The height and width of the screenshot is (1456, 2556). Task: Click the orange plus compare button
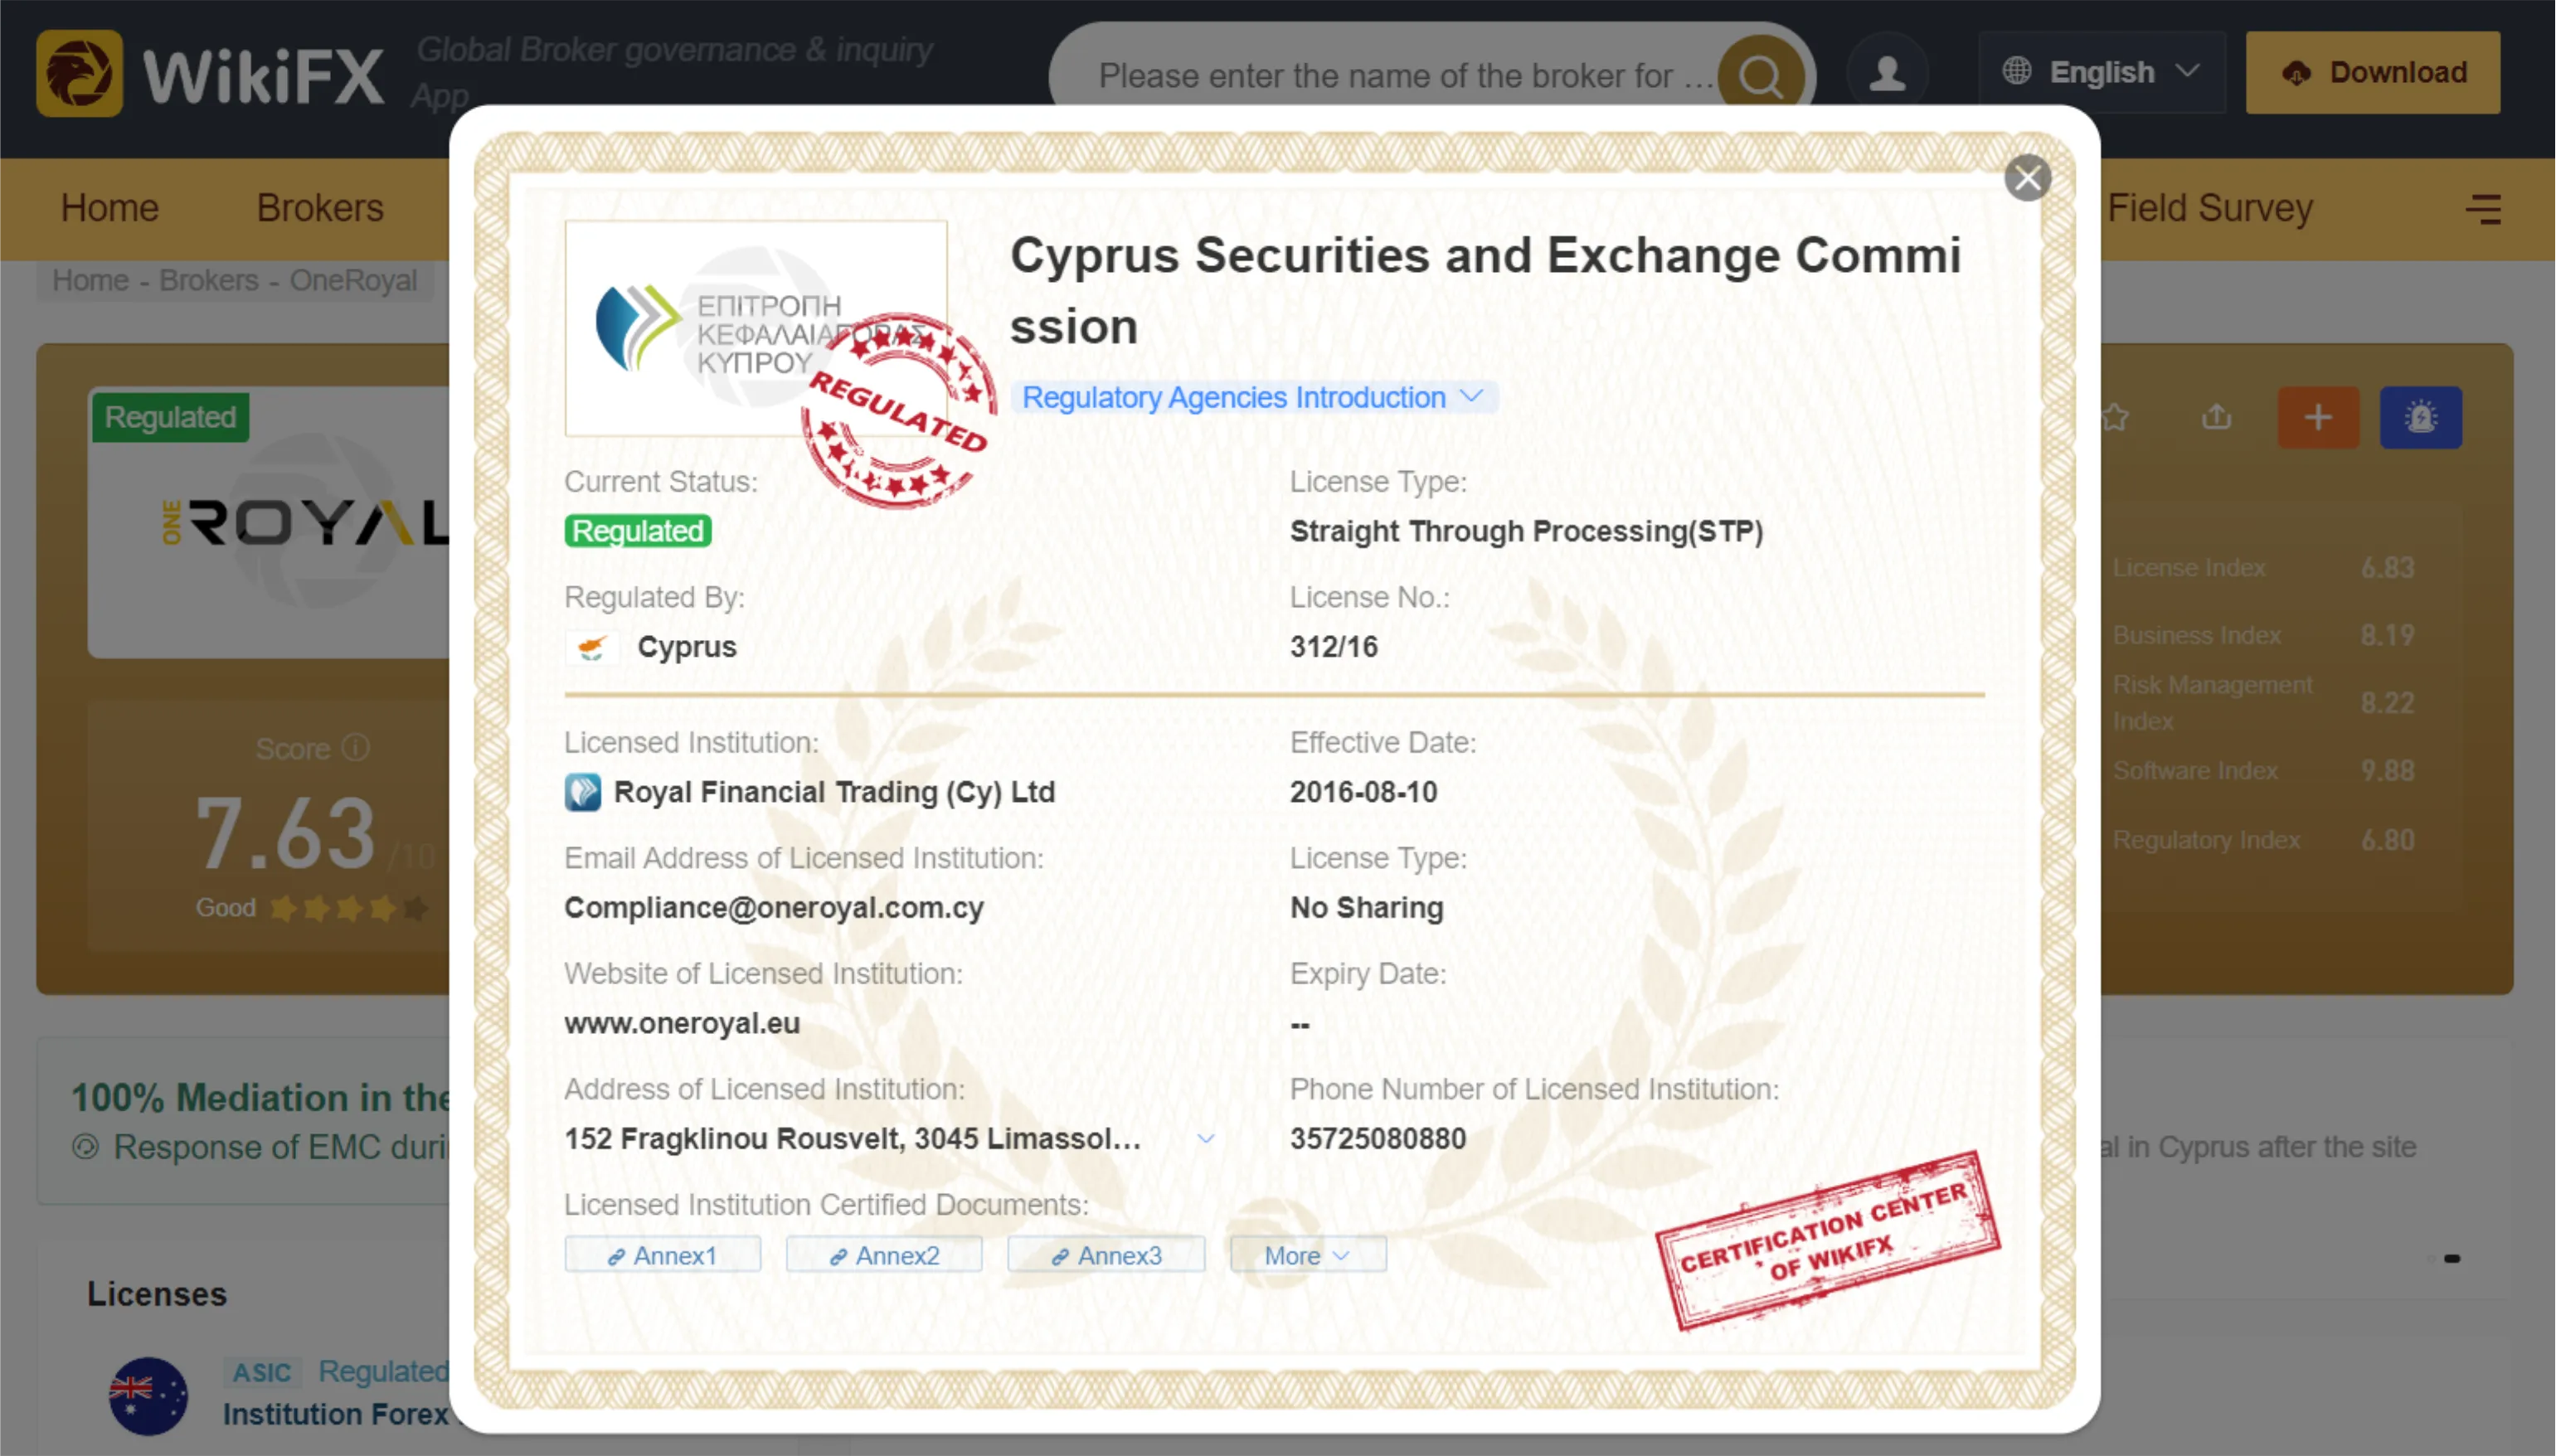coord(2318,417)
